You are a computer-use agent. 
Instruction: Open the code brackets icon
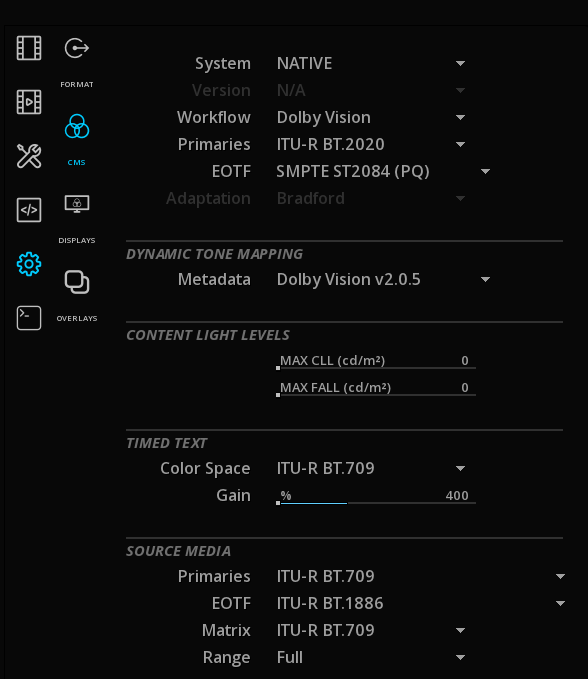click(29, 210)
